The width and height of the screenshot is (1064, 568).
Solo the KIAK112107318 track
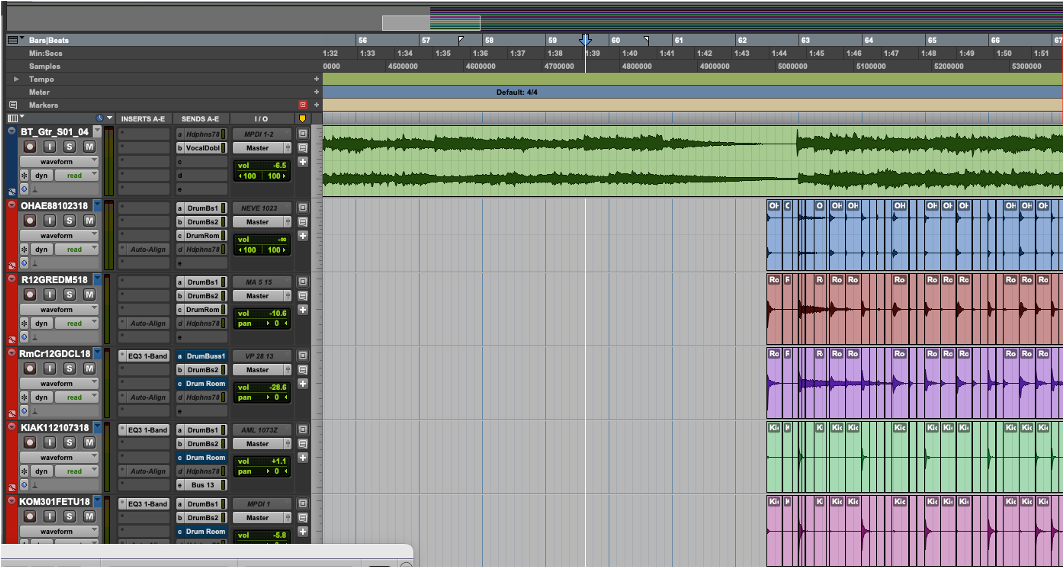[x=69, y=442]
